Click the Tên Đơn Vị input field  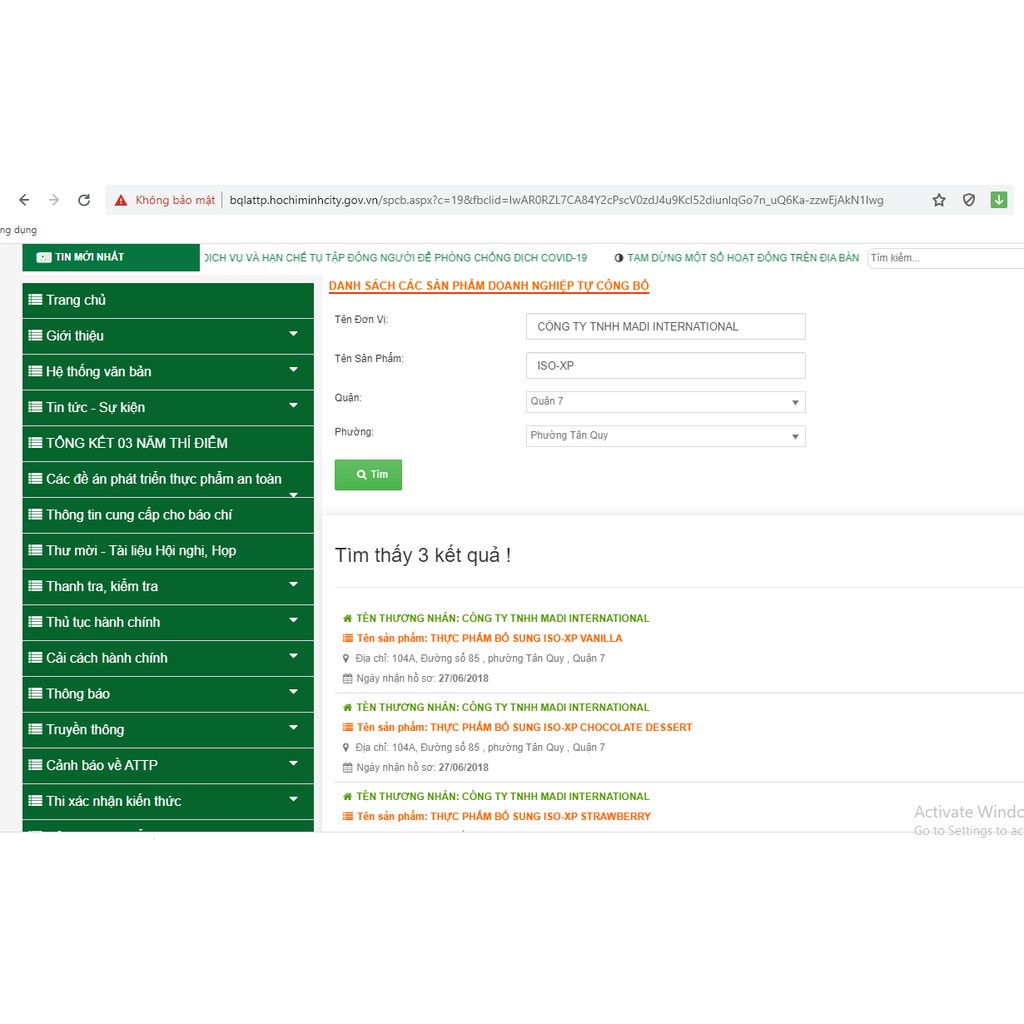[665, 327]
